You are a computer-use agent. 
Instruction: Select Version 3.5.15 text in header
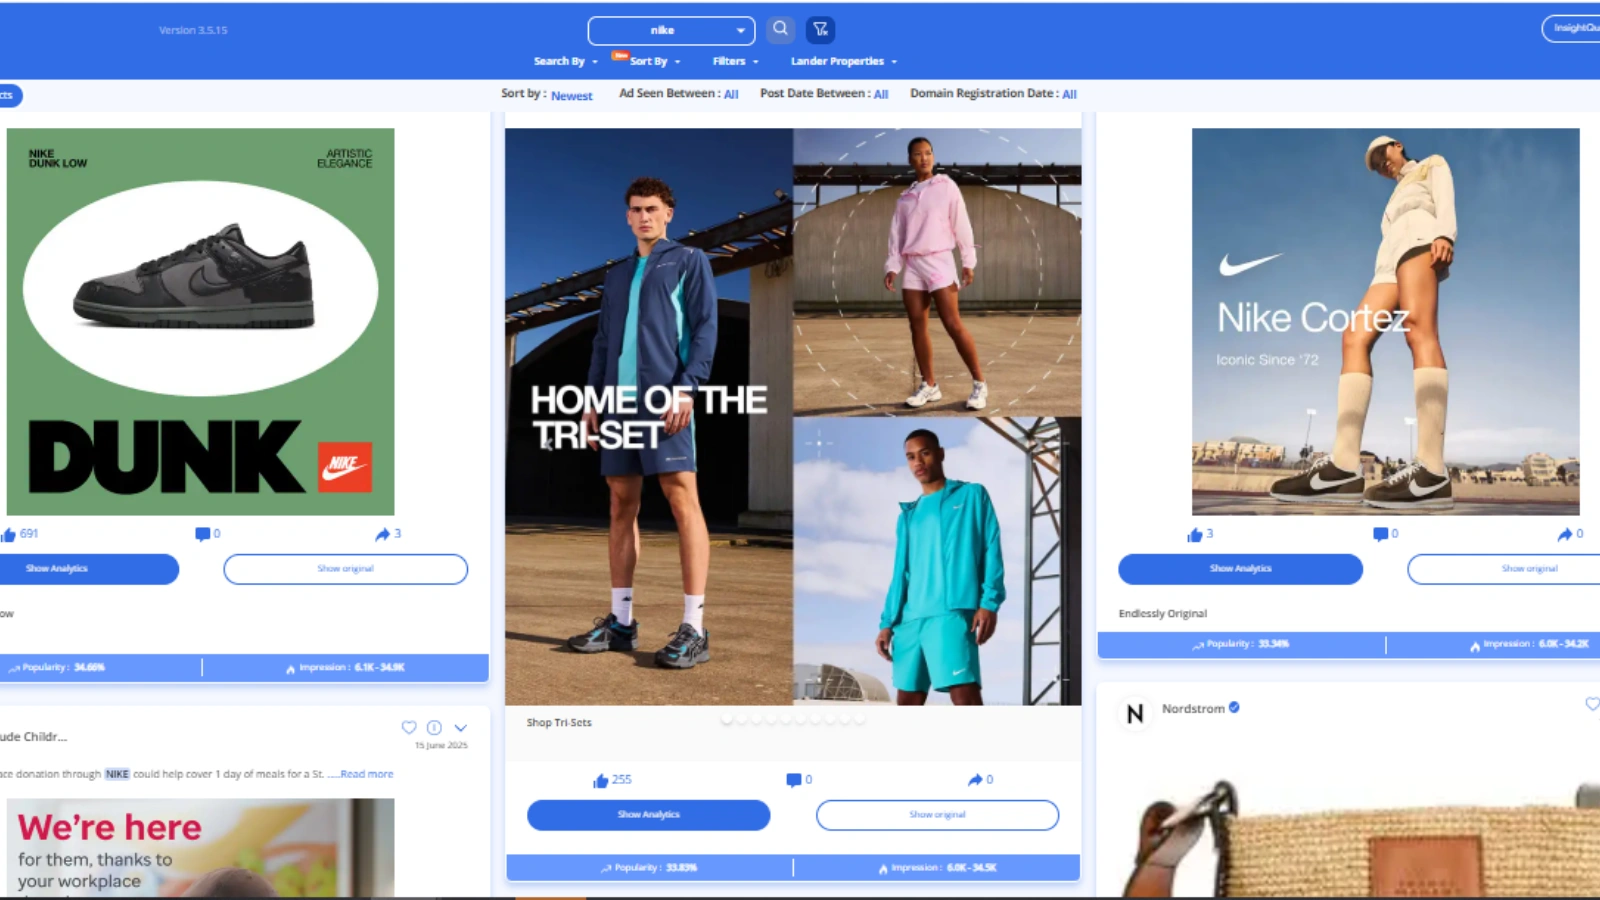click(193, 30)
